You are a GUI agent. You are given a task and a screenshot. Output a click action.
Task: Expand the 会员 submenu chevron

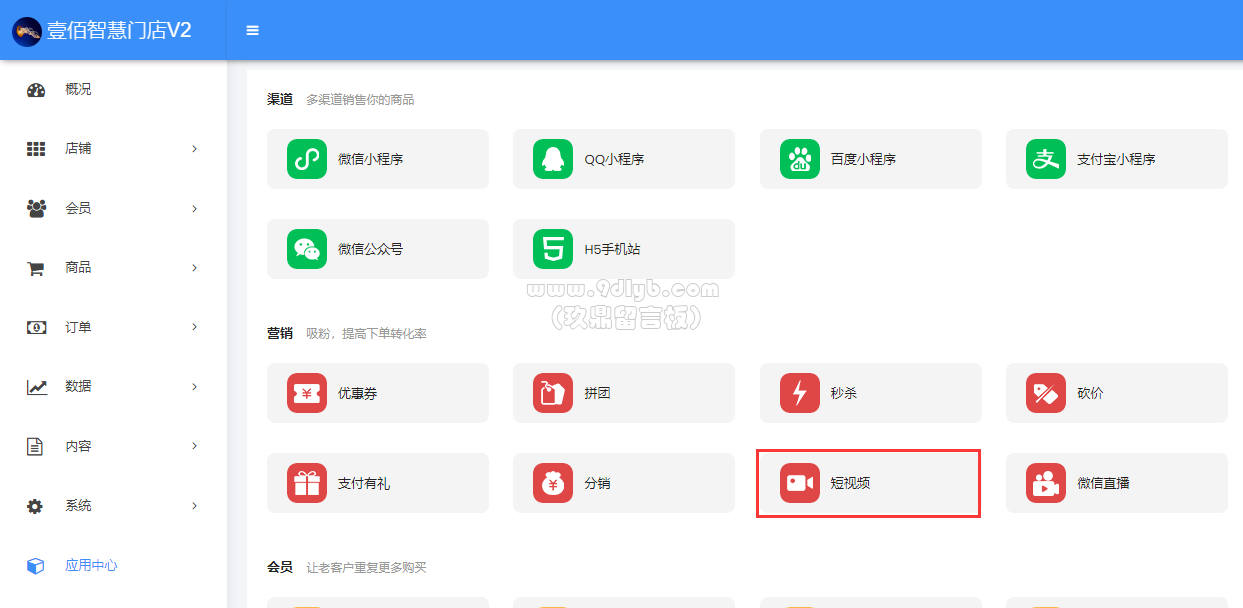(x=195, y=209)
